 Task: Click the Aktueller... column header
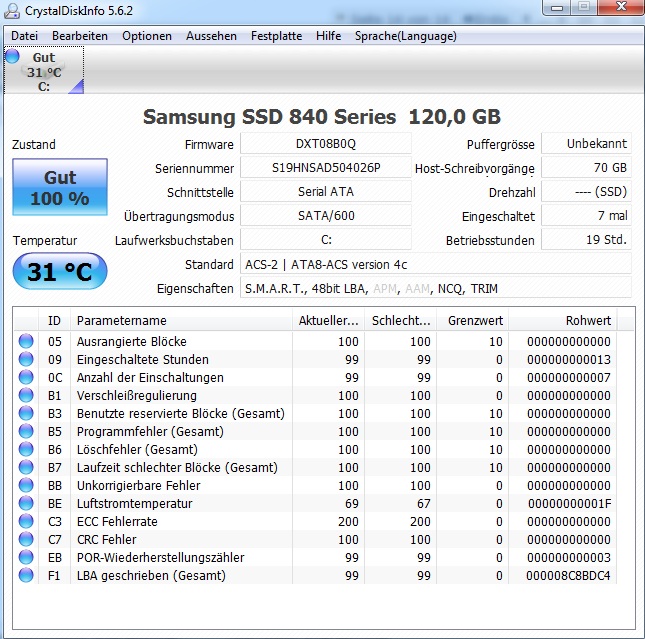pyautogui.click(x=328, y=321)
